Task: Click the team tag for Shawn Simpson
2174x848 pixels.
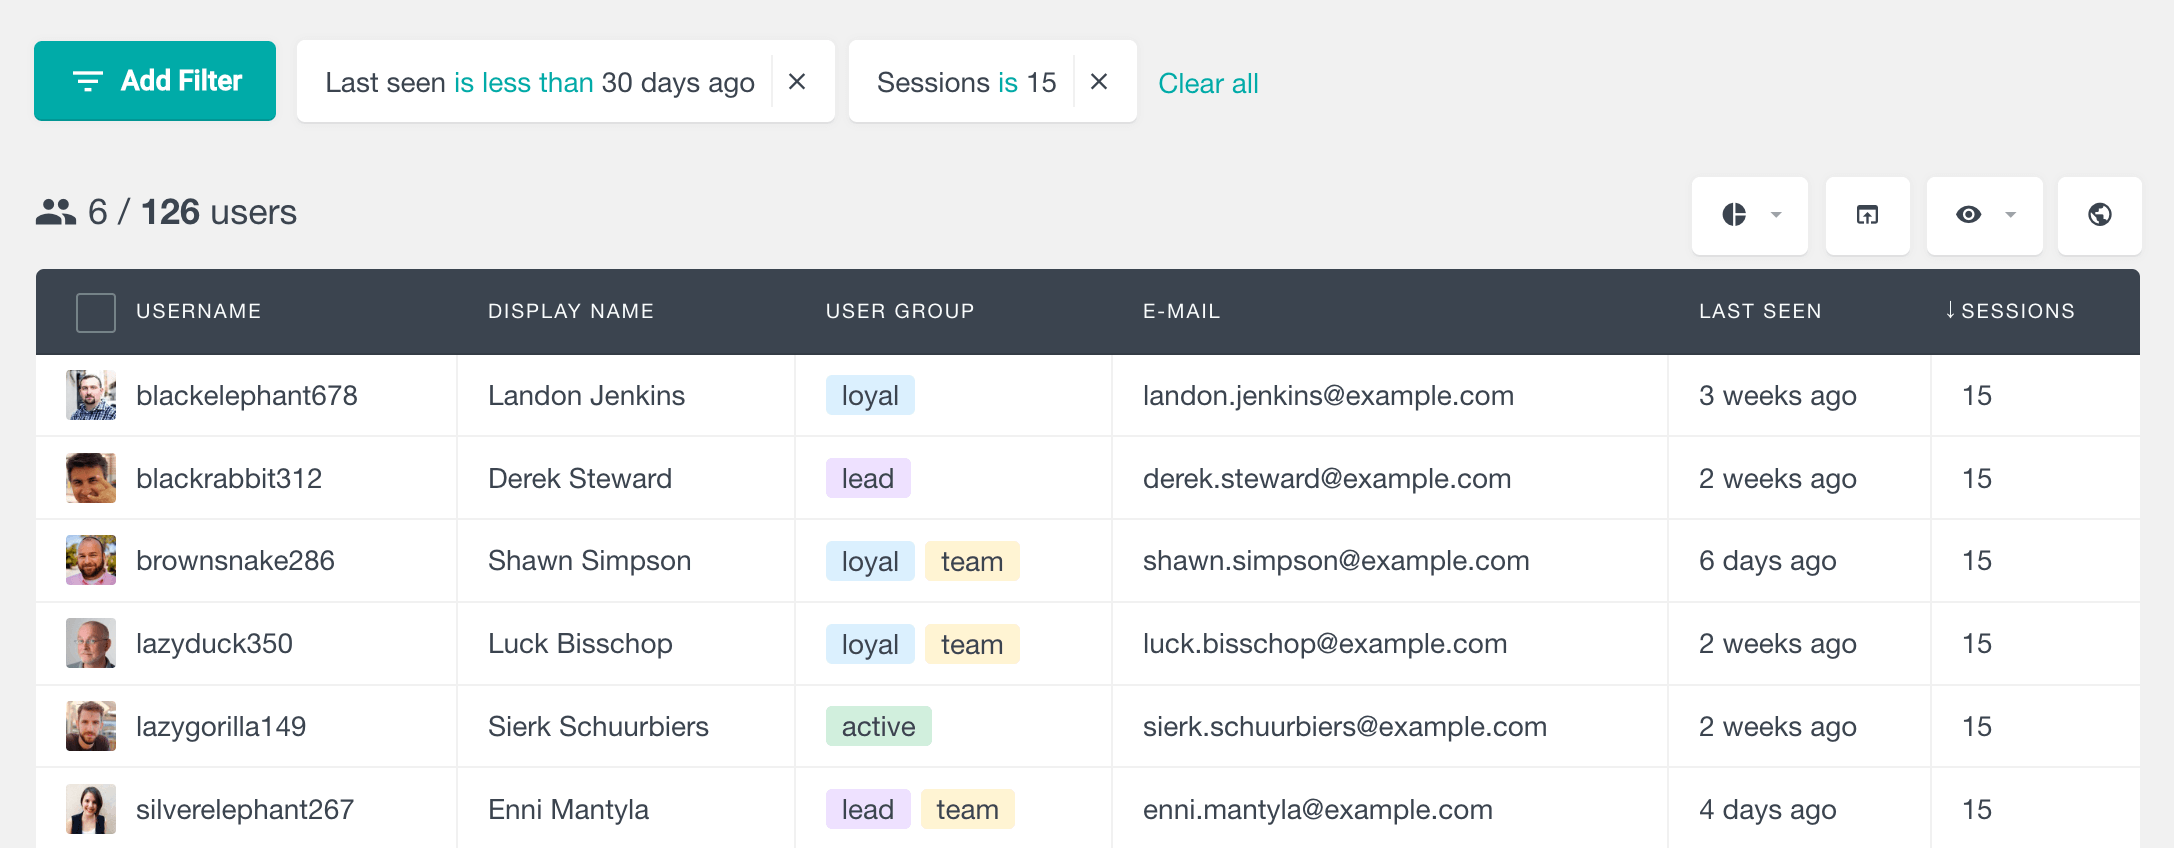Action: point(971,562)
